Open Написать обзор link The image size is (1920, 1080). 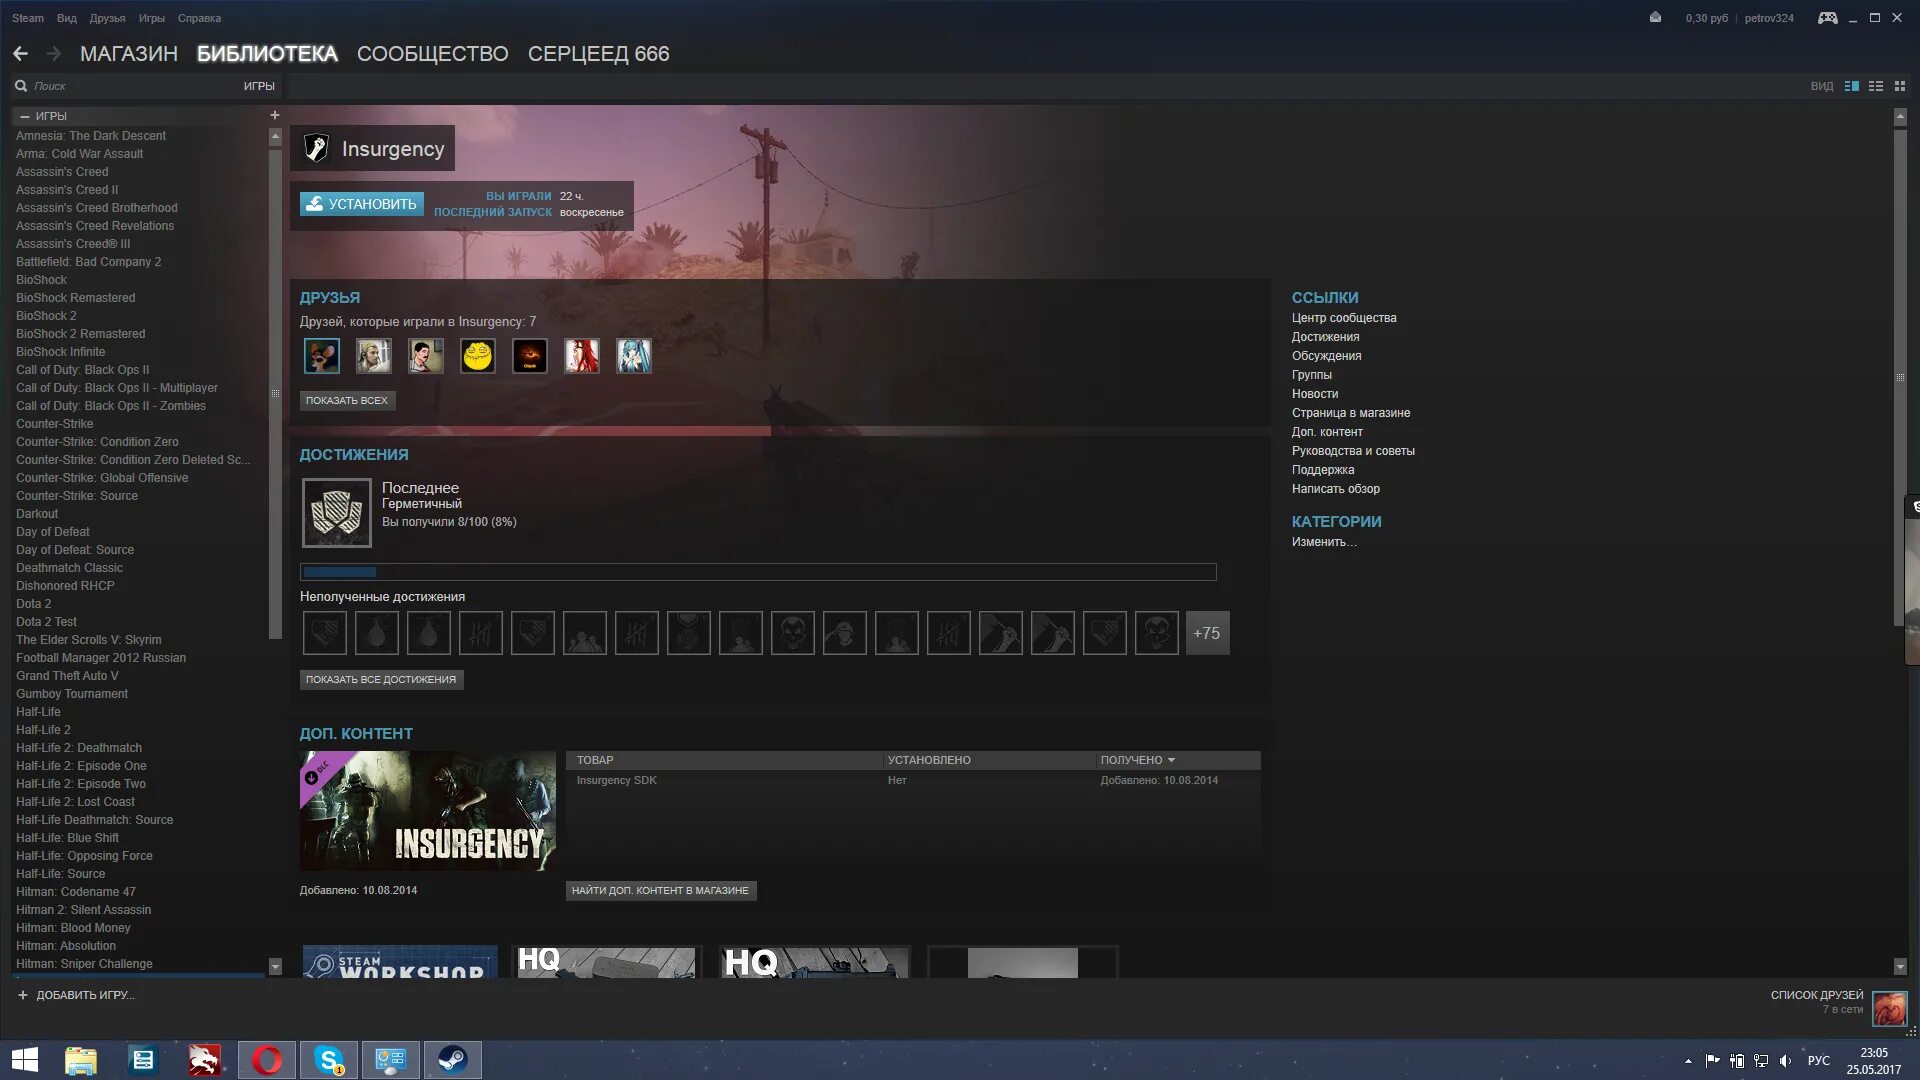pyautogui.click(x=1336, y=489)
